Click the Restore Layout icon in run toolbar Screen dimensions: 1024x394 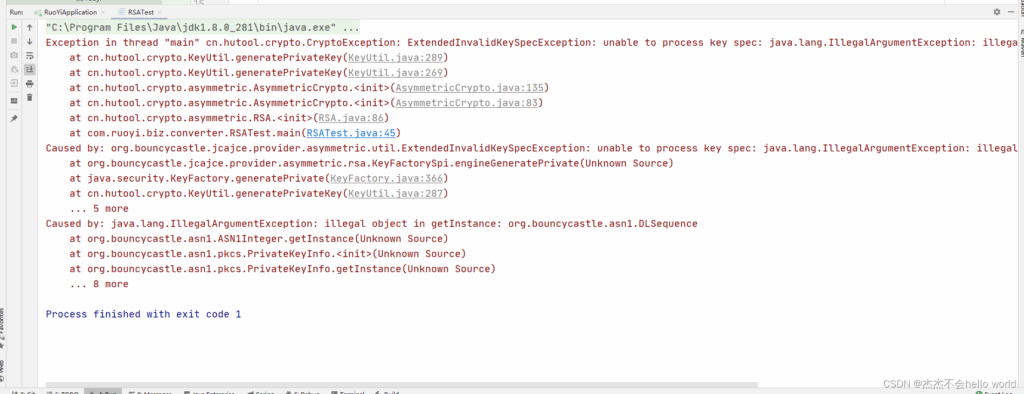pos(14,101)
